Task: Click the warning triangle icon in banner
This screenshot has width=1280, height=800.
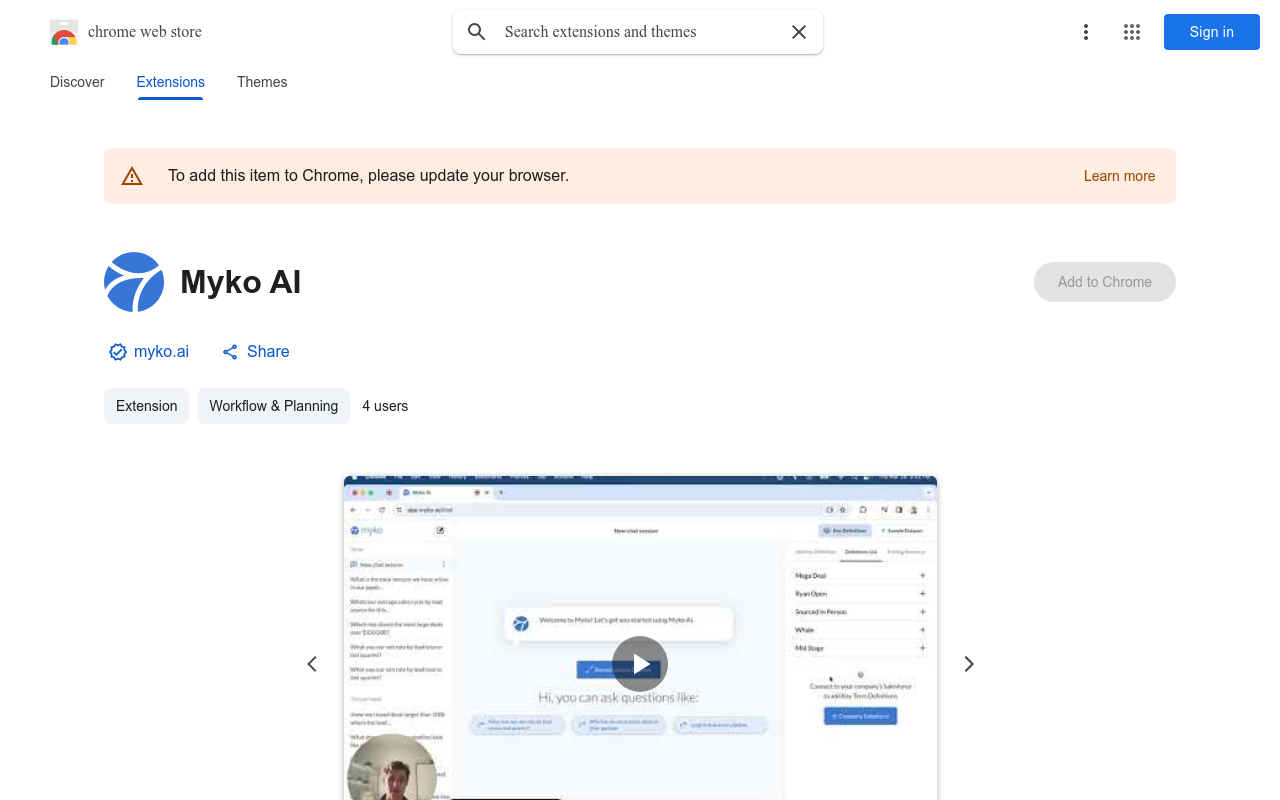Action: (132, 176)
